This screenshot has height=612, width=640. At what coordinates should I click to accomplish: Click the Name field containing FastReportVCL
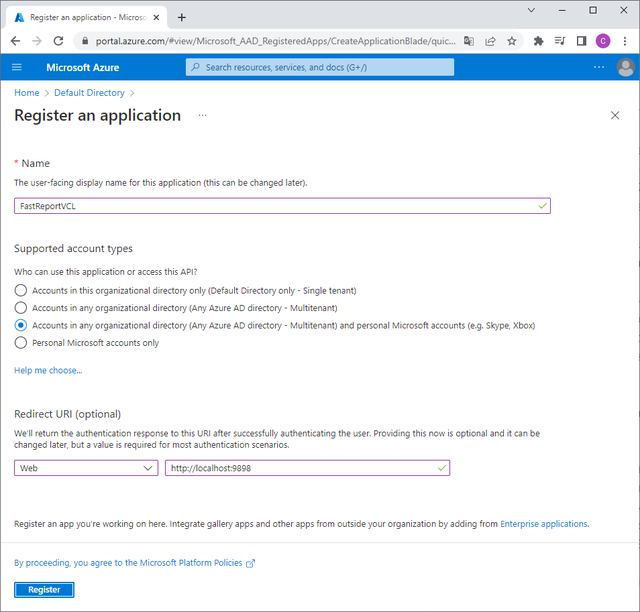[x=282, y=206]
